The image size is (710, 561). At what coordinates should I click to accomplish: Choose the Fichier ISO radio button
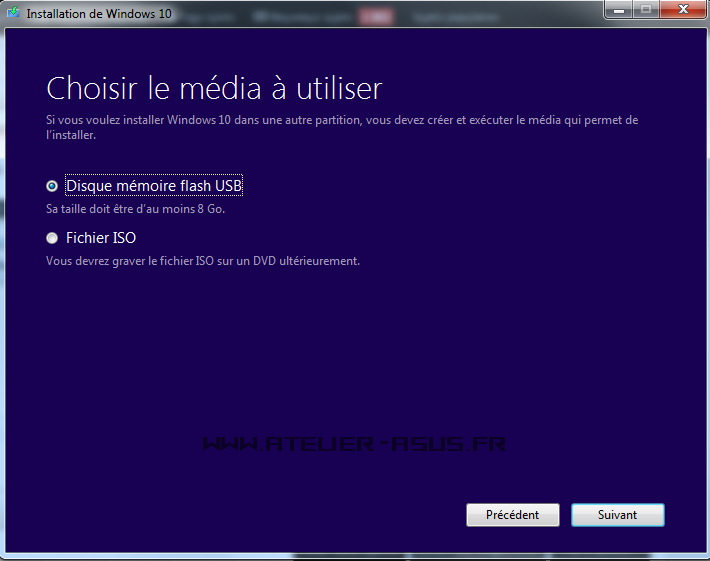tap(52, 238)
